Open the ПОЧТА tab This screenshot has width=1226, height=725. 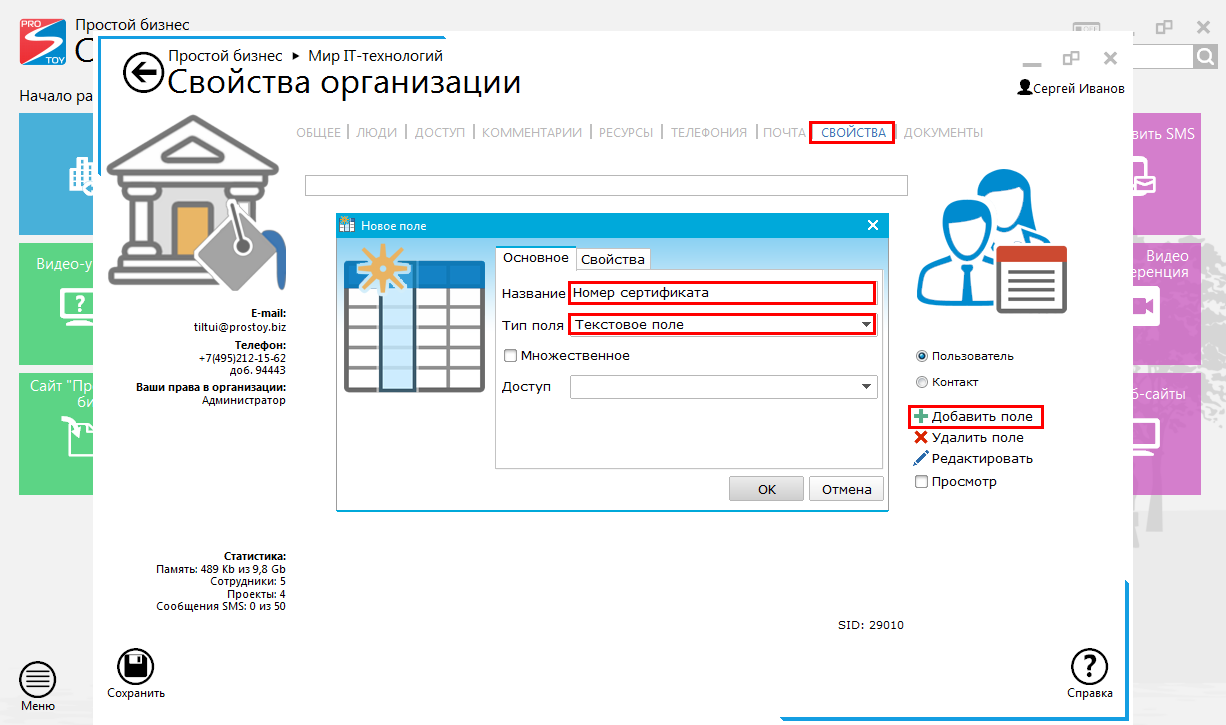784,132
